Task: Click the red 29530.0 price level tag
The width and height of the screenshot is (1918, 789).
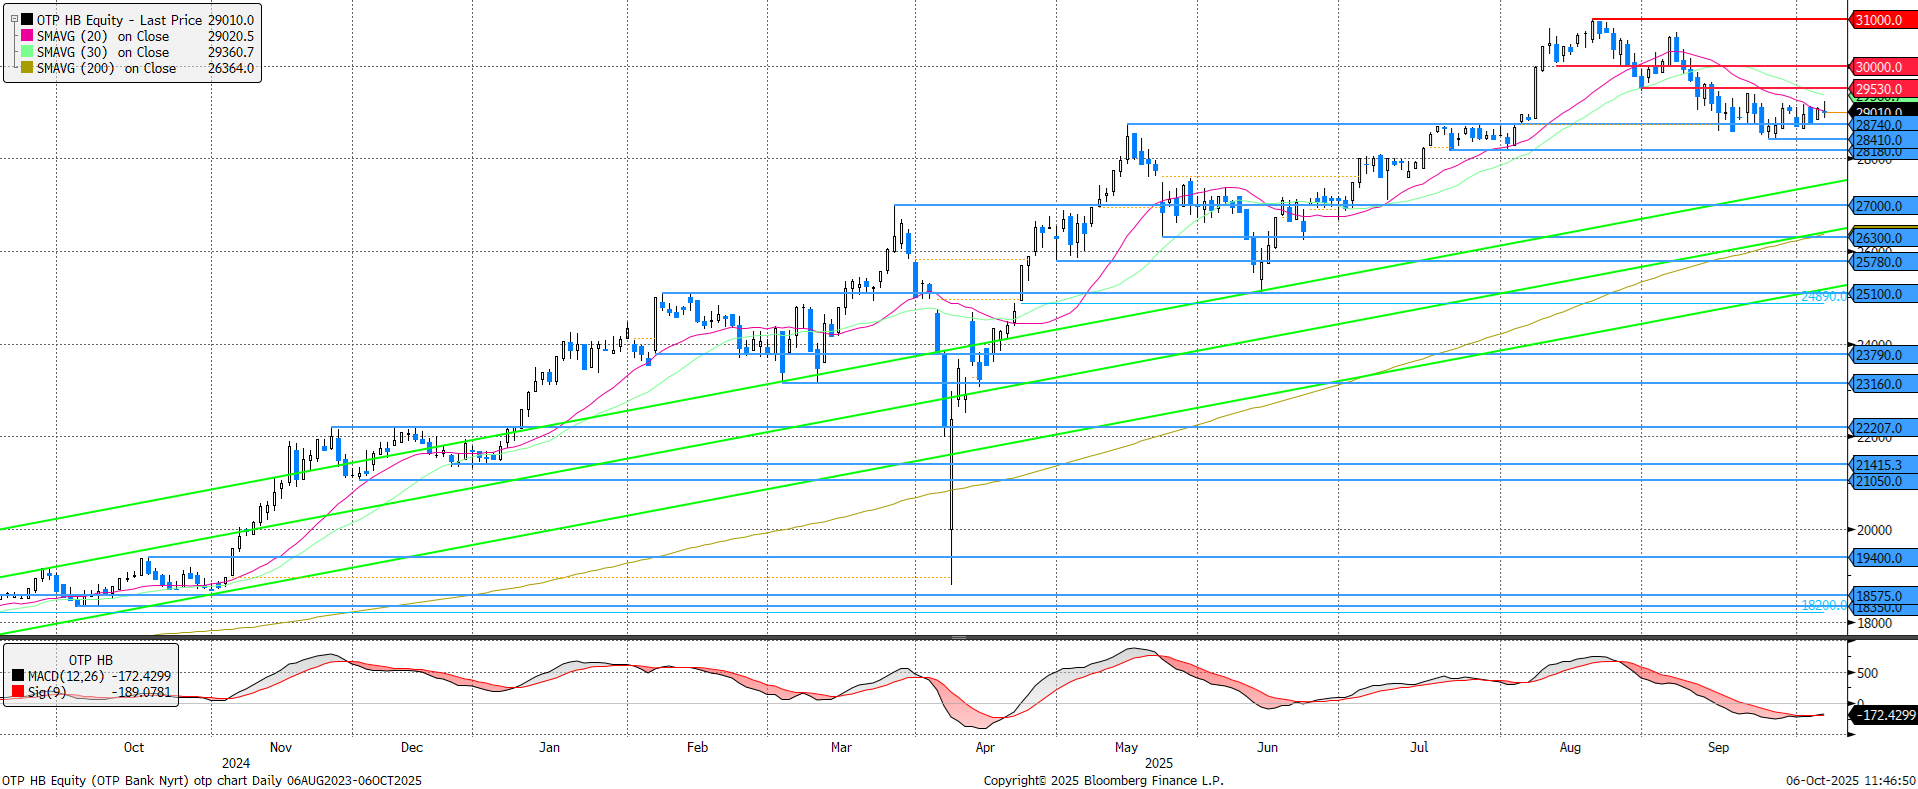Action: [1879, 89]
